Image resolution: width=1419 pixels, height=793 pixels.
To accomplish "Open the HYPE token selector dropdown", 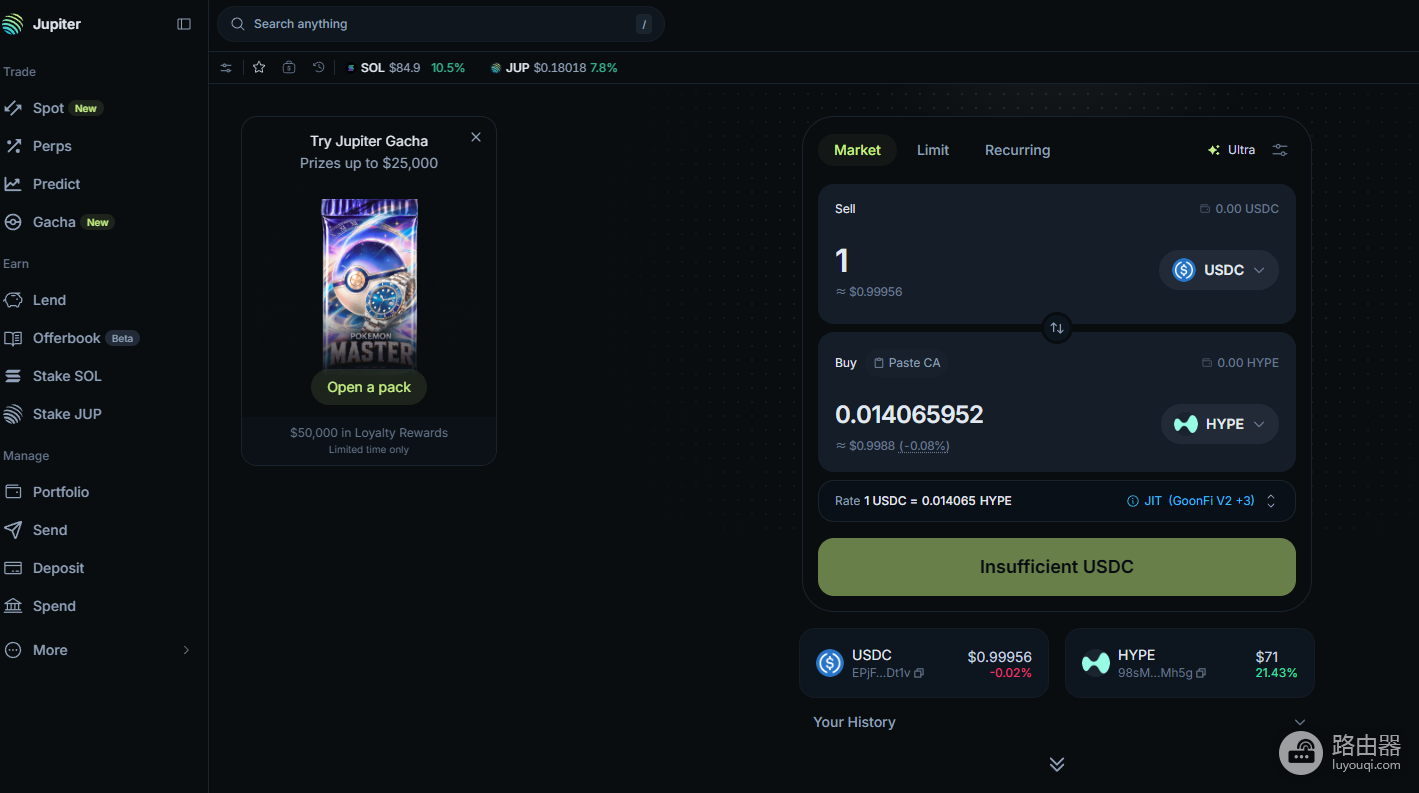I will (x=1220, y=424).
